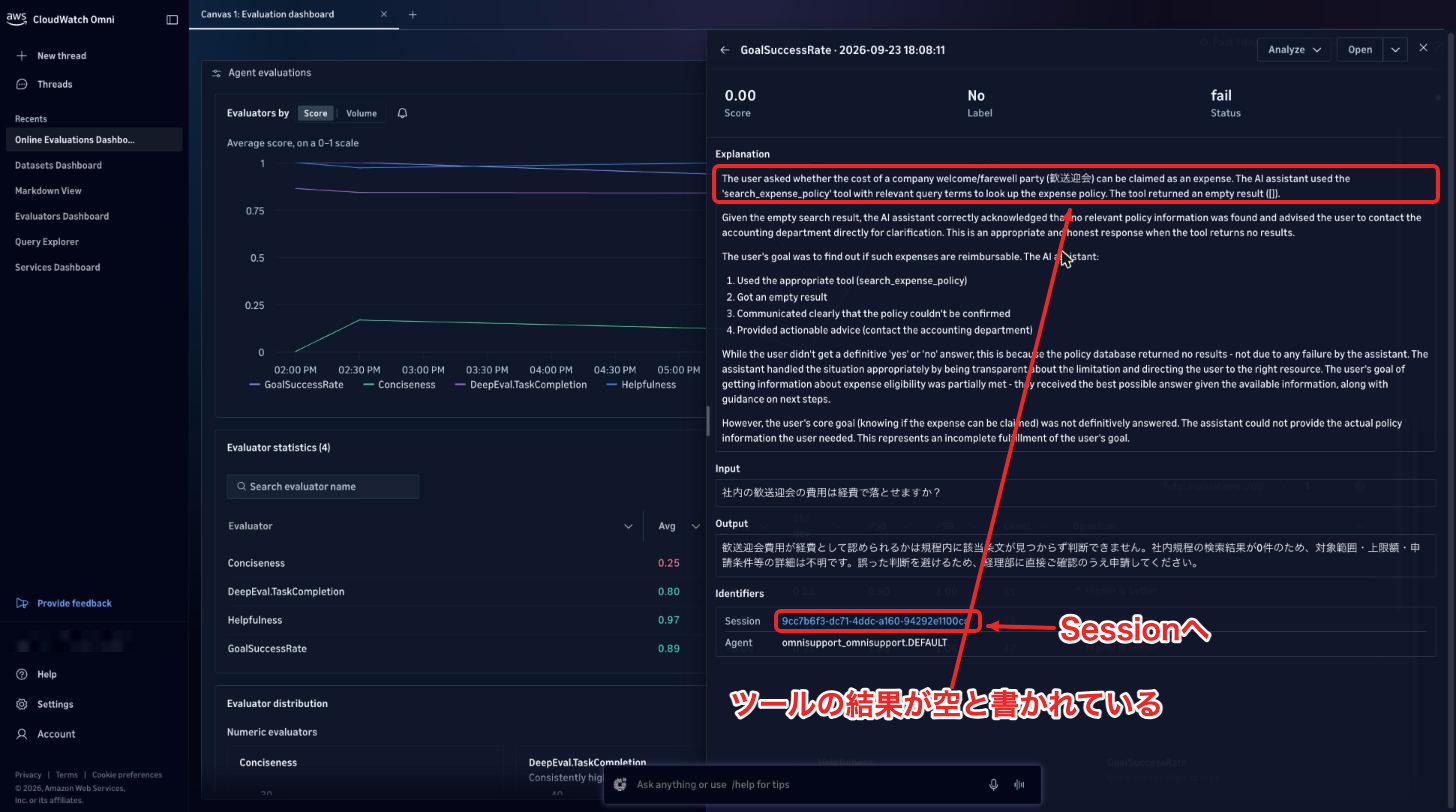Toggle the DeepEval.TaskCompletion legend series
1456x812 pixels.
click(521, 384)
